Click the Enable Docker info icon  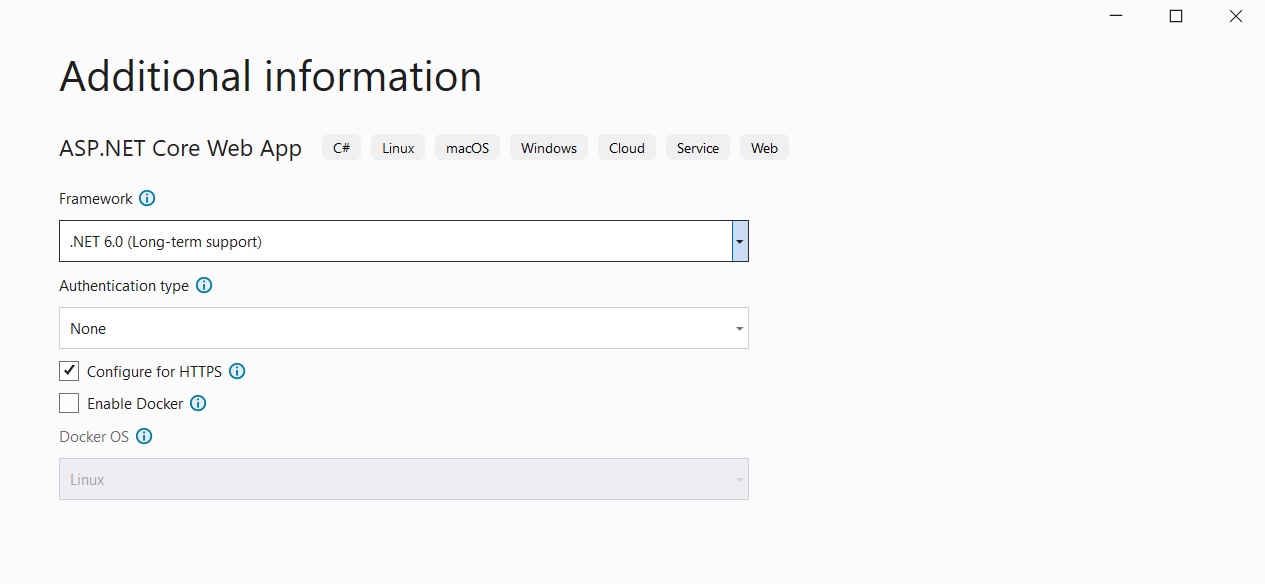[198, 404]
